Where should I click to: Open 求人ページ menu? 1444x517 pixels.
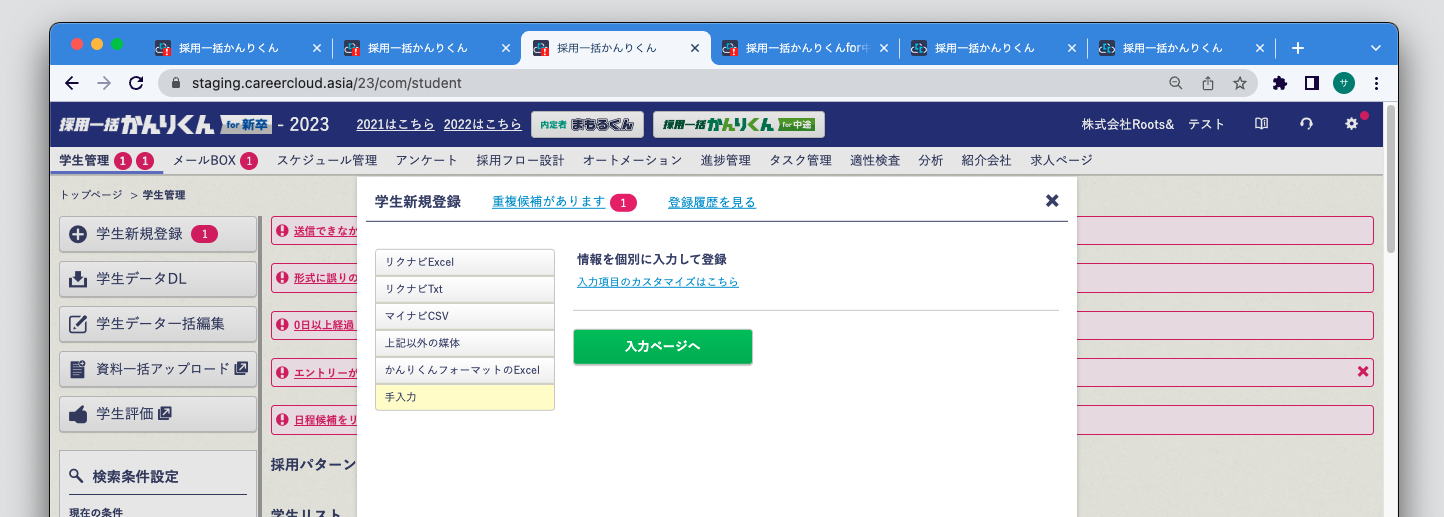(1061, 160)
